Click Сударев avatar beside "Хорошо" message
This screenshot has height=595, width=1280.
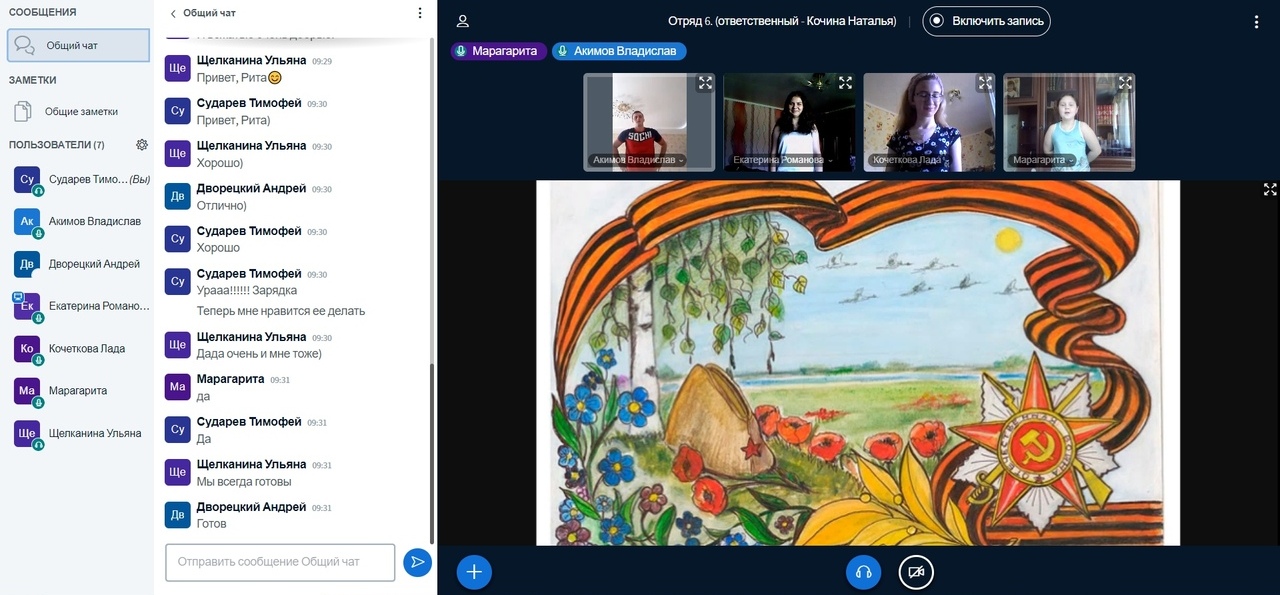pos(177,238)
